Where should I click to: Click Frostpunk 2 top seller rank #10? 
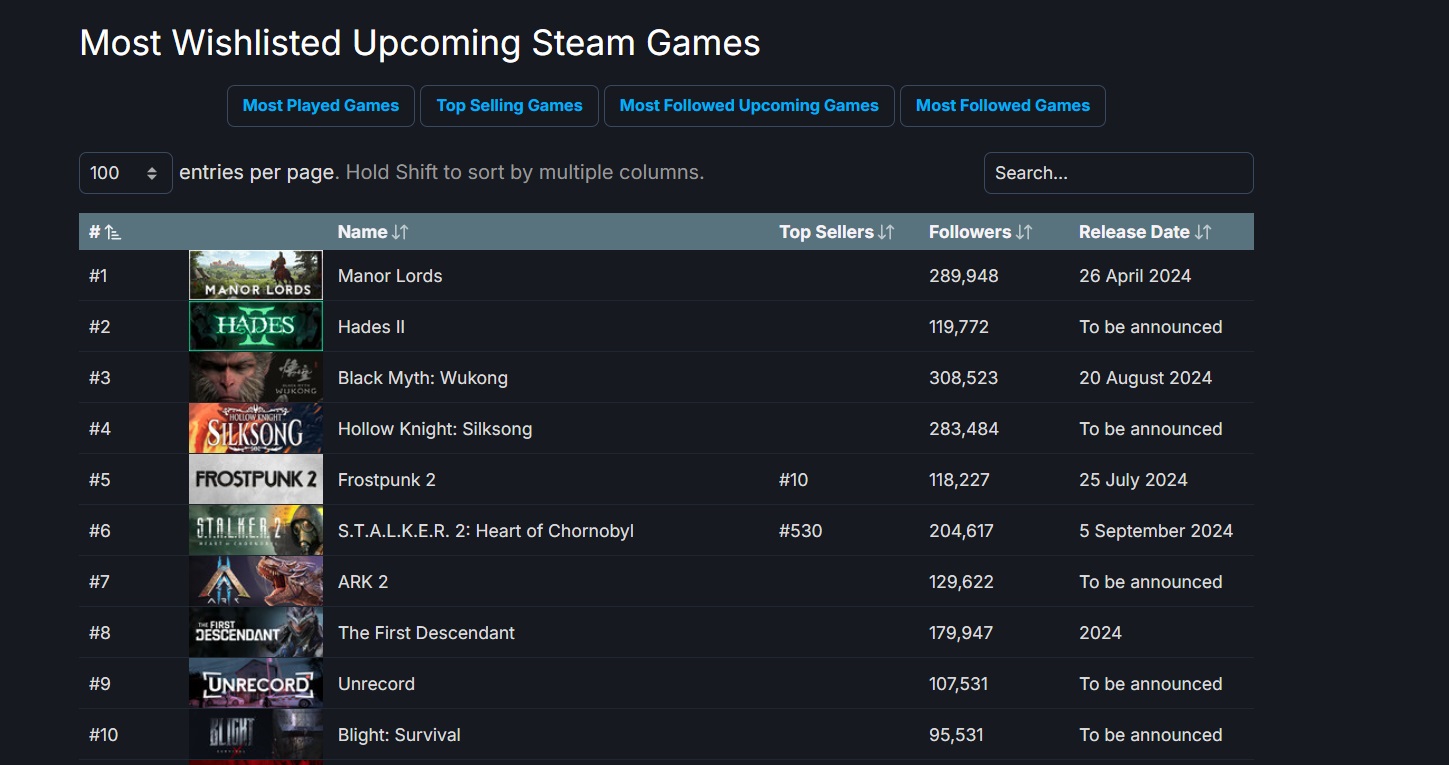tap(793, 480)
